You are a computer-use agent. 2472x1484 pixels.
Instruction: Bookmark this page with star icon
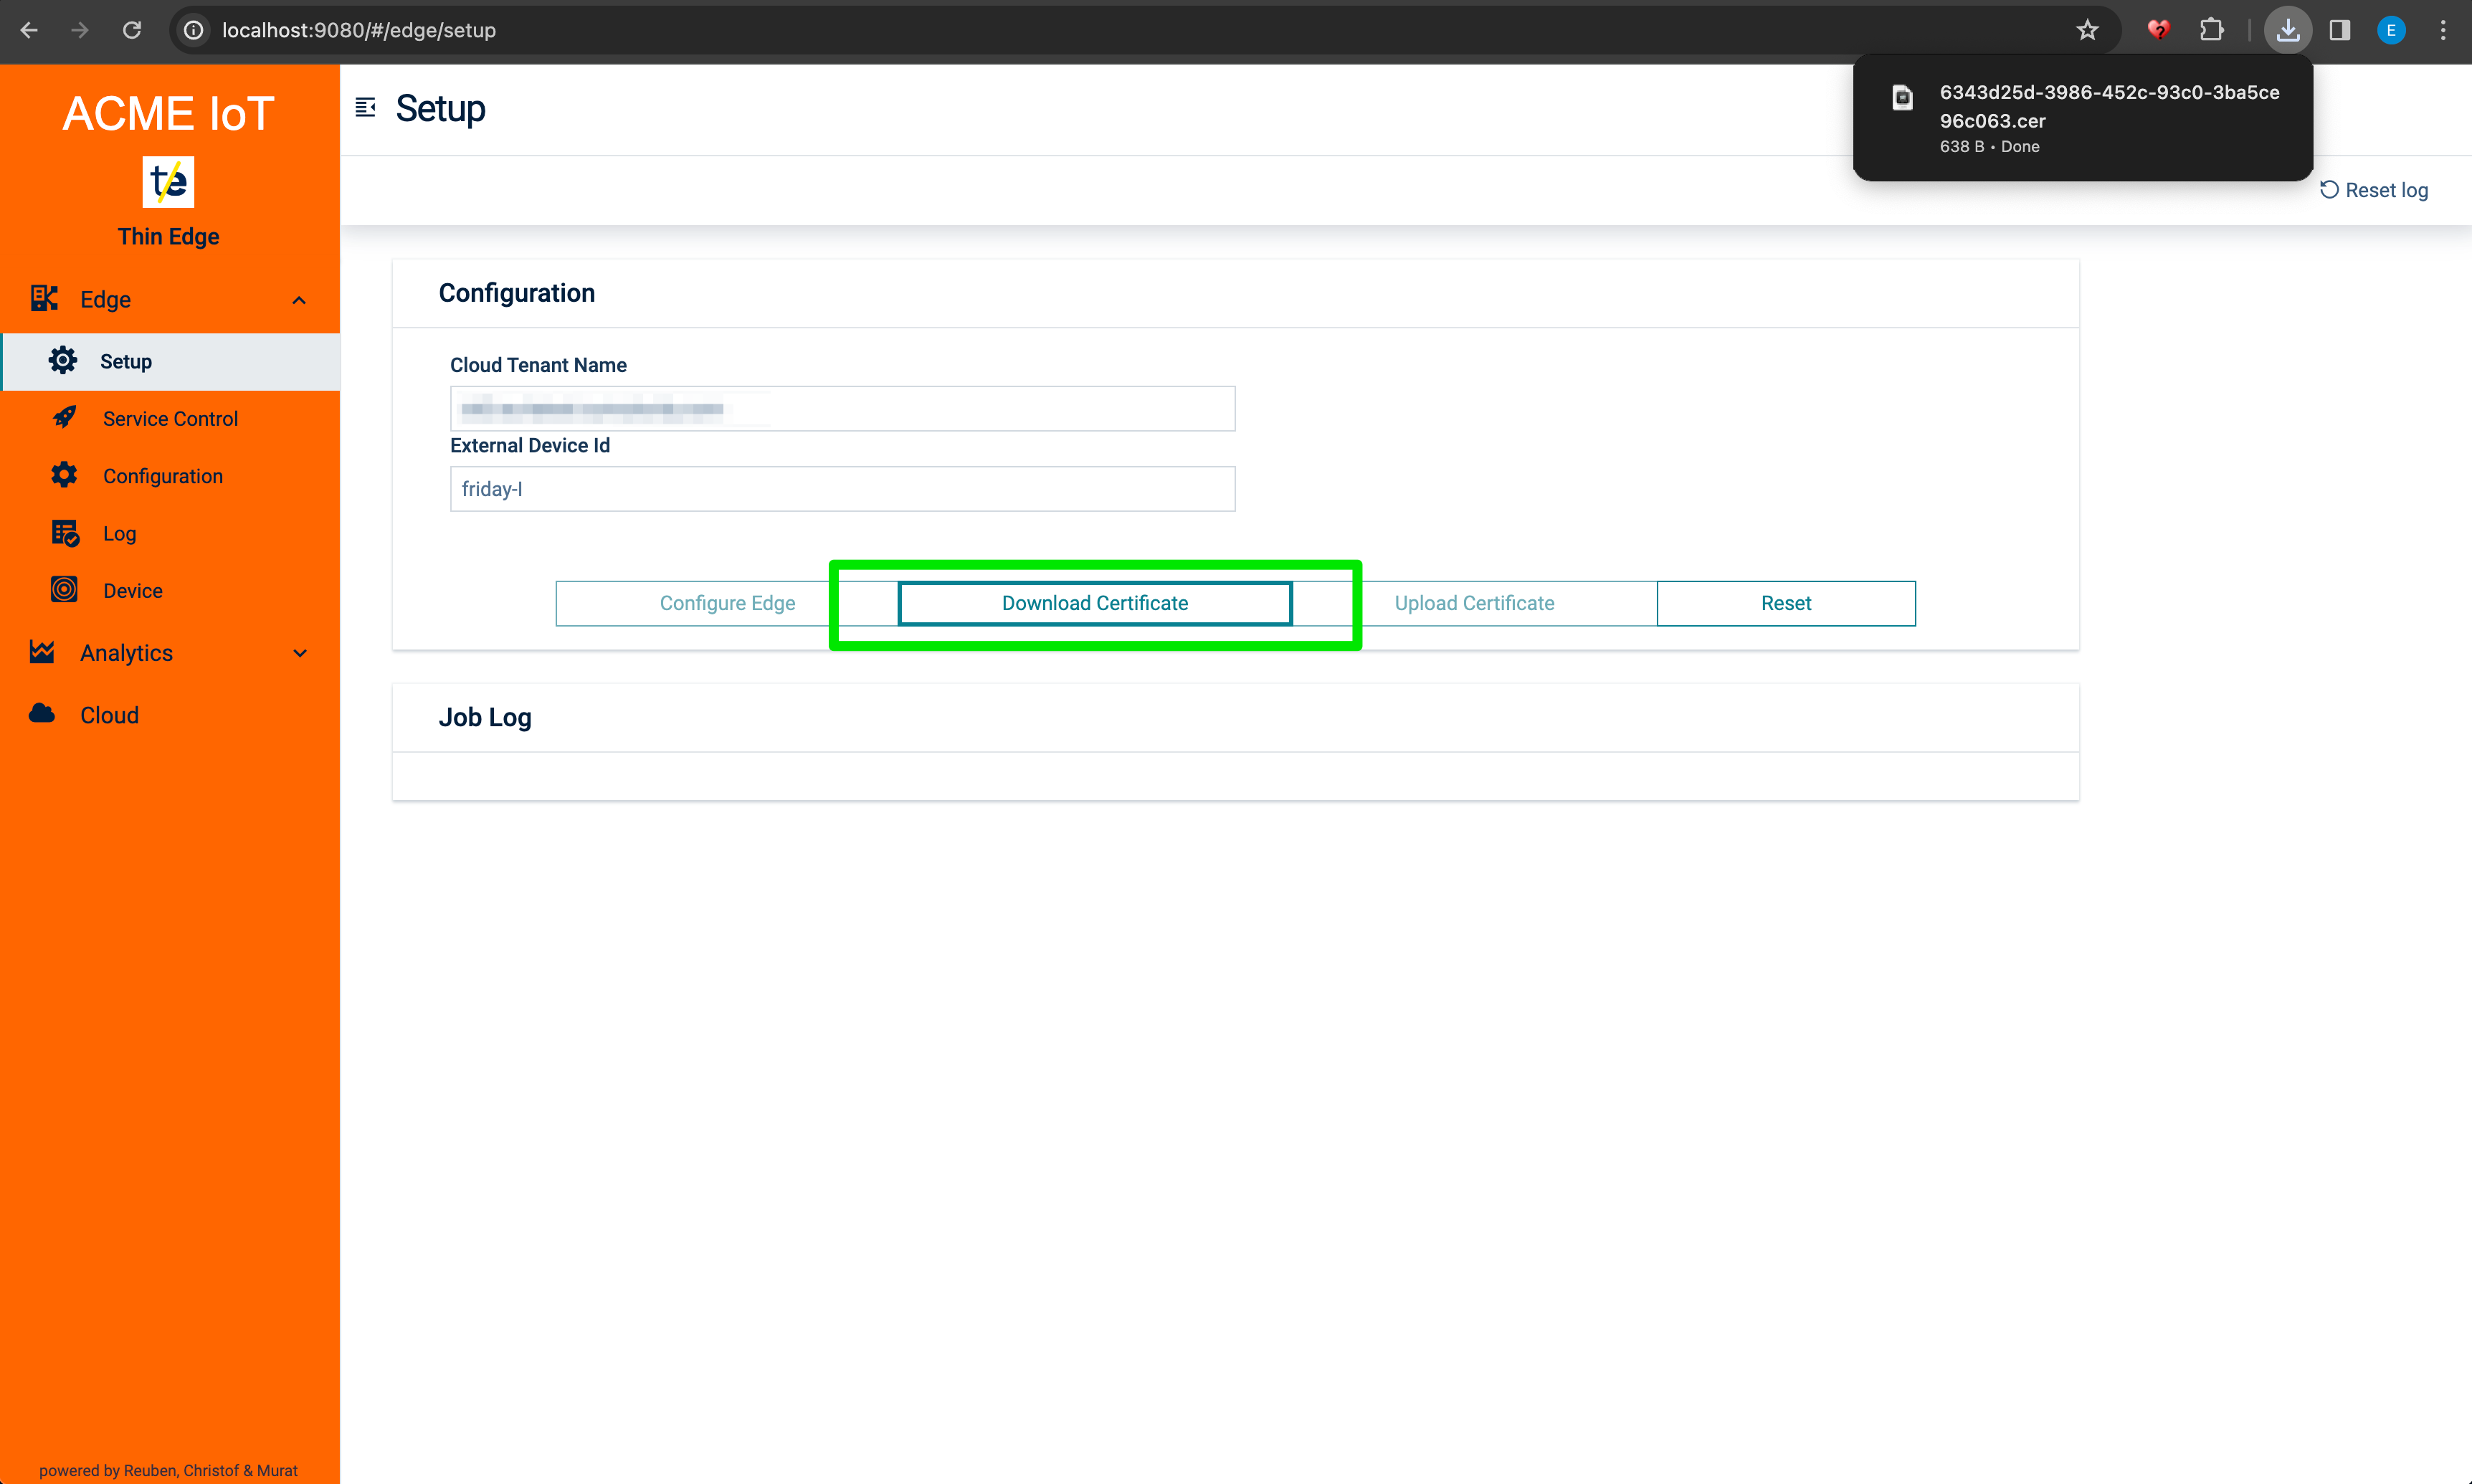[x=2087, y=30]
